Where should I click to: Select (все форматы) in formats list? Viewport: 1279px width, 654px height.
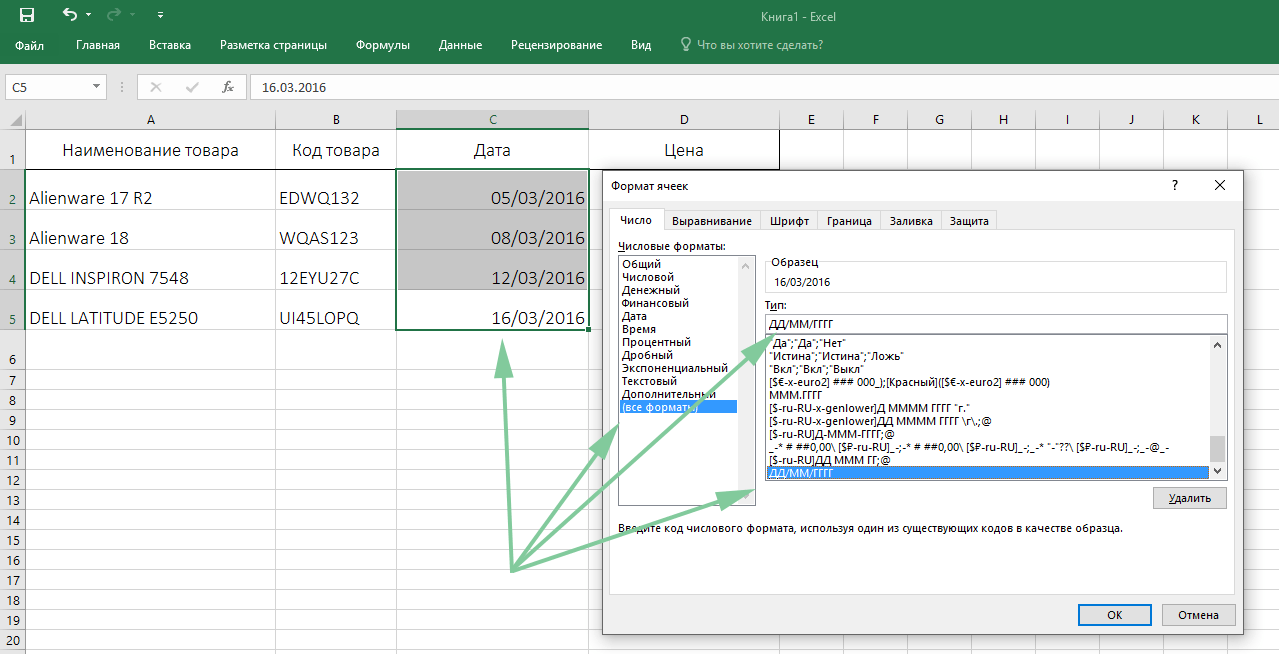678,407
